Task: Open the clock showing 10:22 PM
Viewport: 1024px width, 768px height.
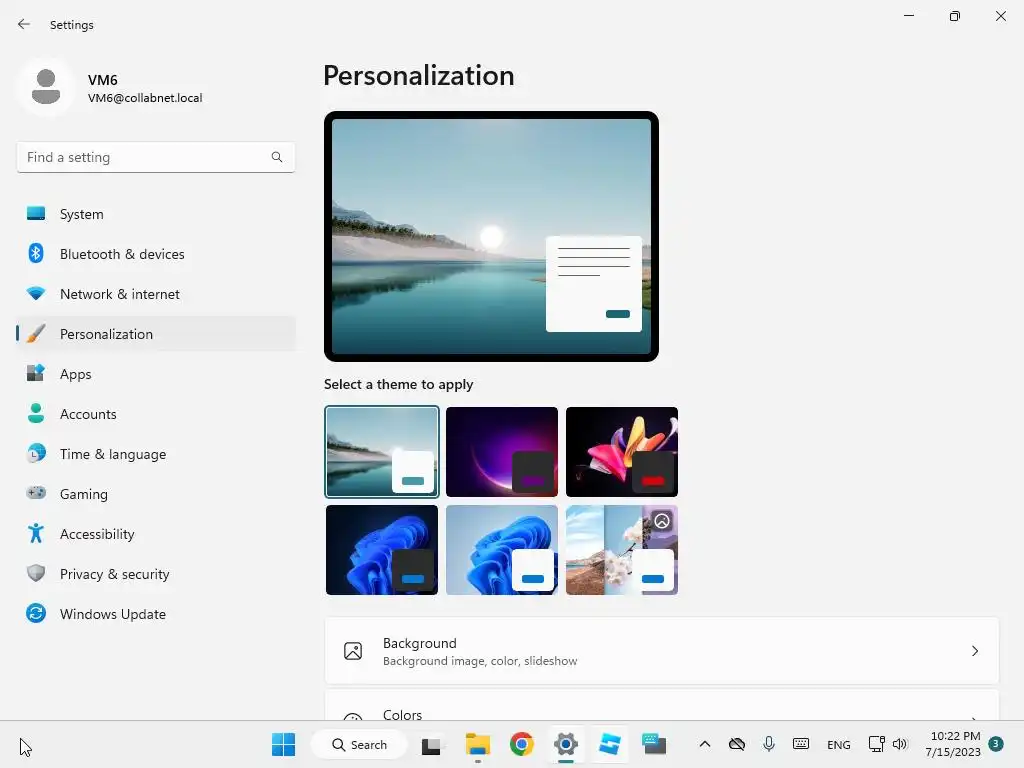Action: (953, 744)
